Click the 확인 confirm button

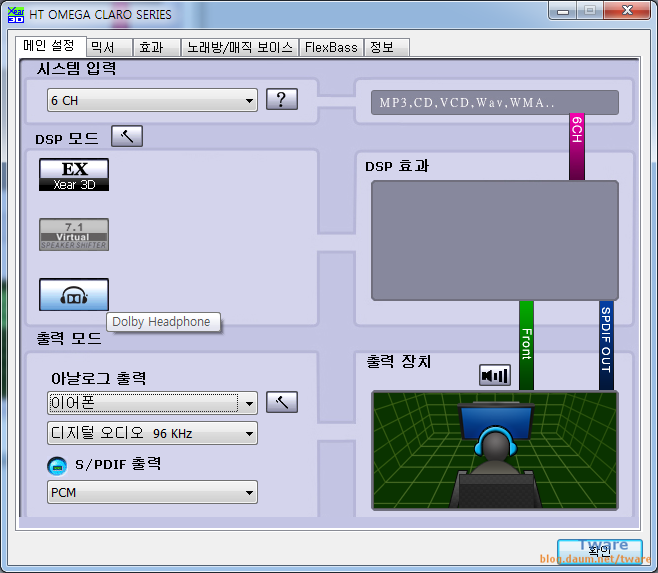coord(600,551)
